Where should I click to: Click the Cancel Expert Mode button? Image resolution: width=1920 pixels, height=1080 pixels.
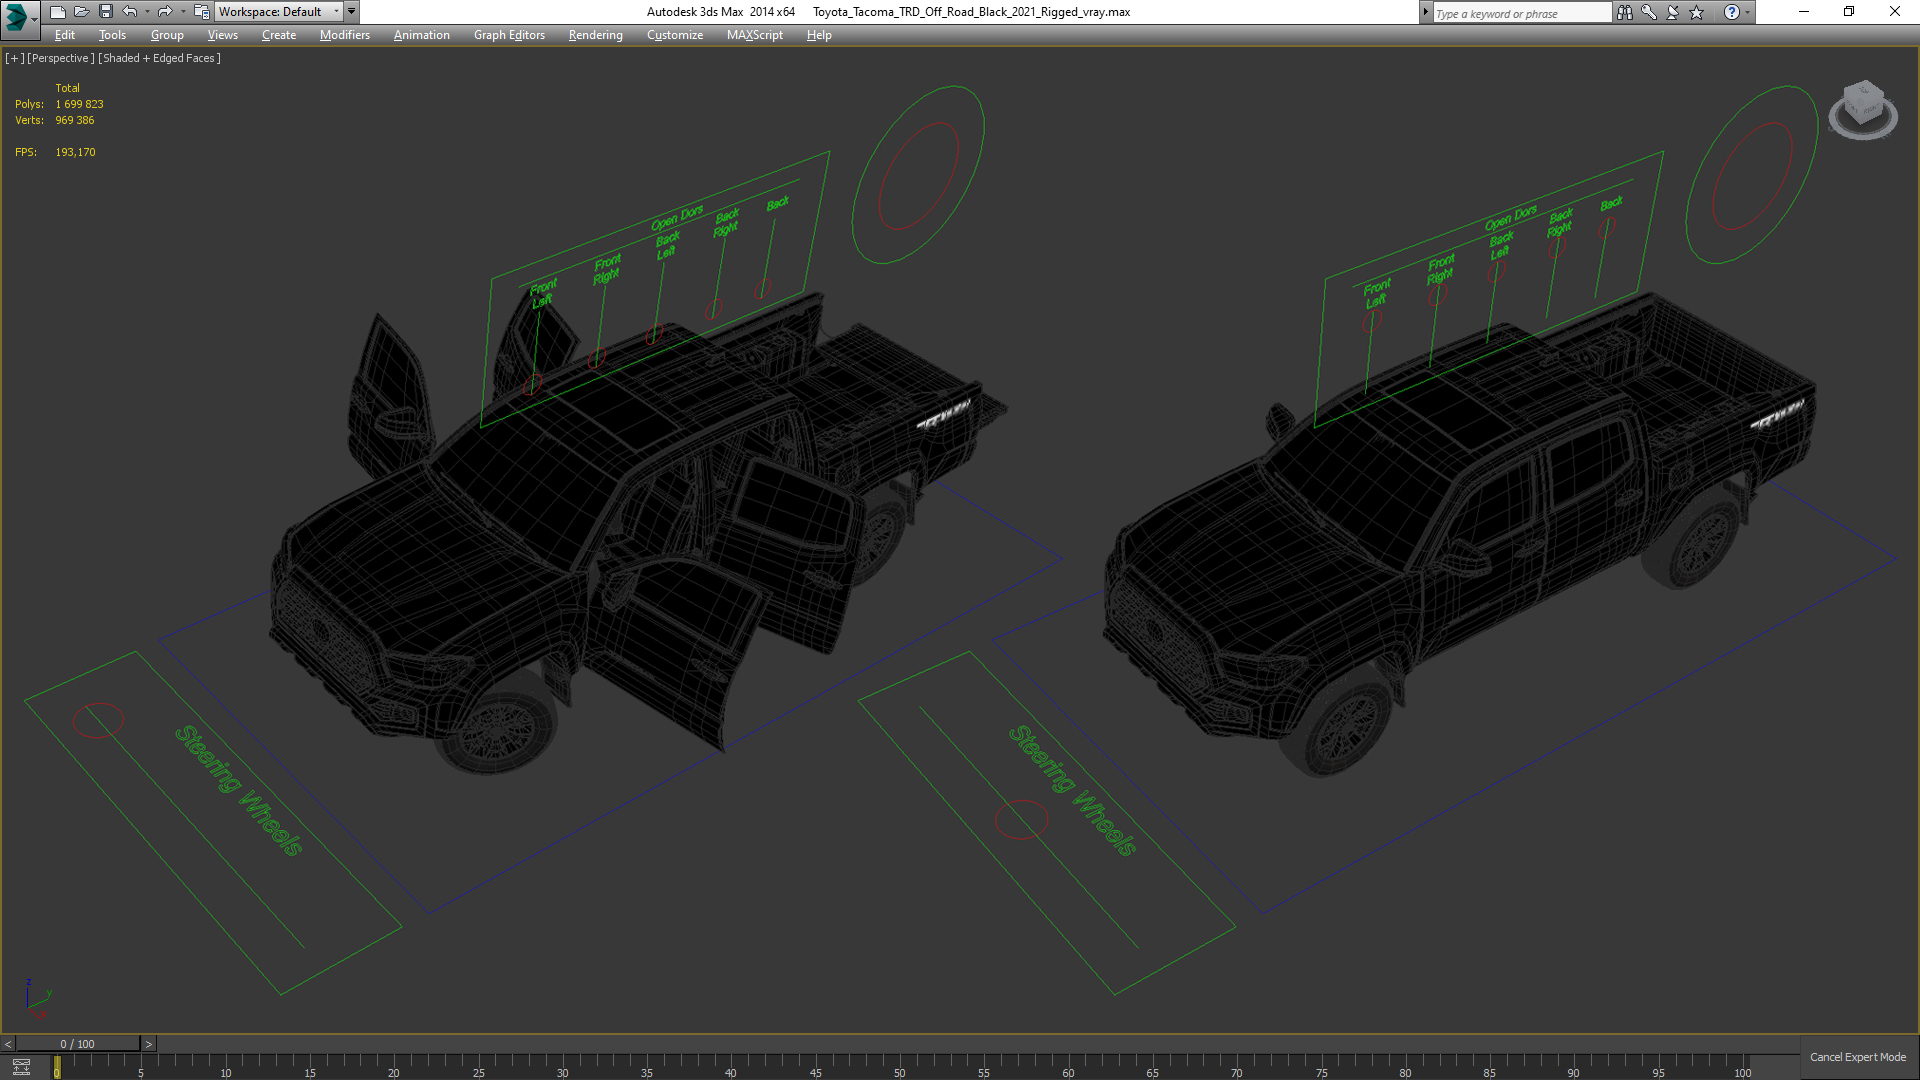(1857, 1057)
